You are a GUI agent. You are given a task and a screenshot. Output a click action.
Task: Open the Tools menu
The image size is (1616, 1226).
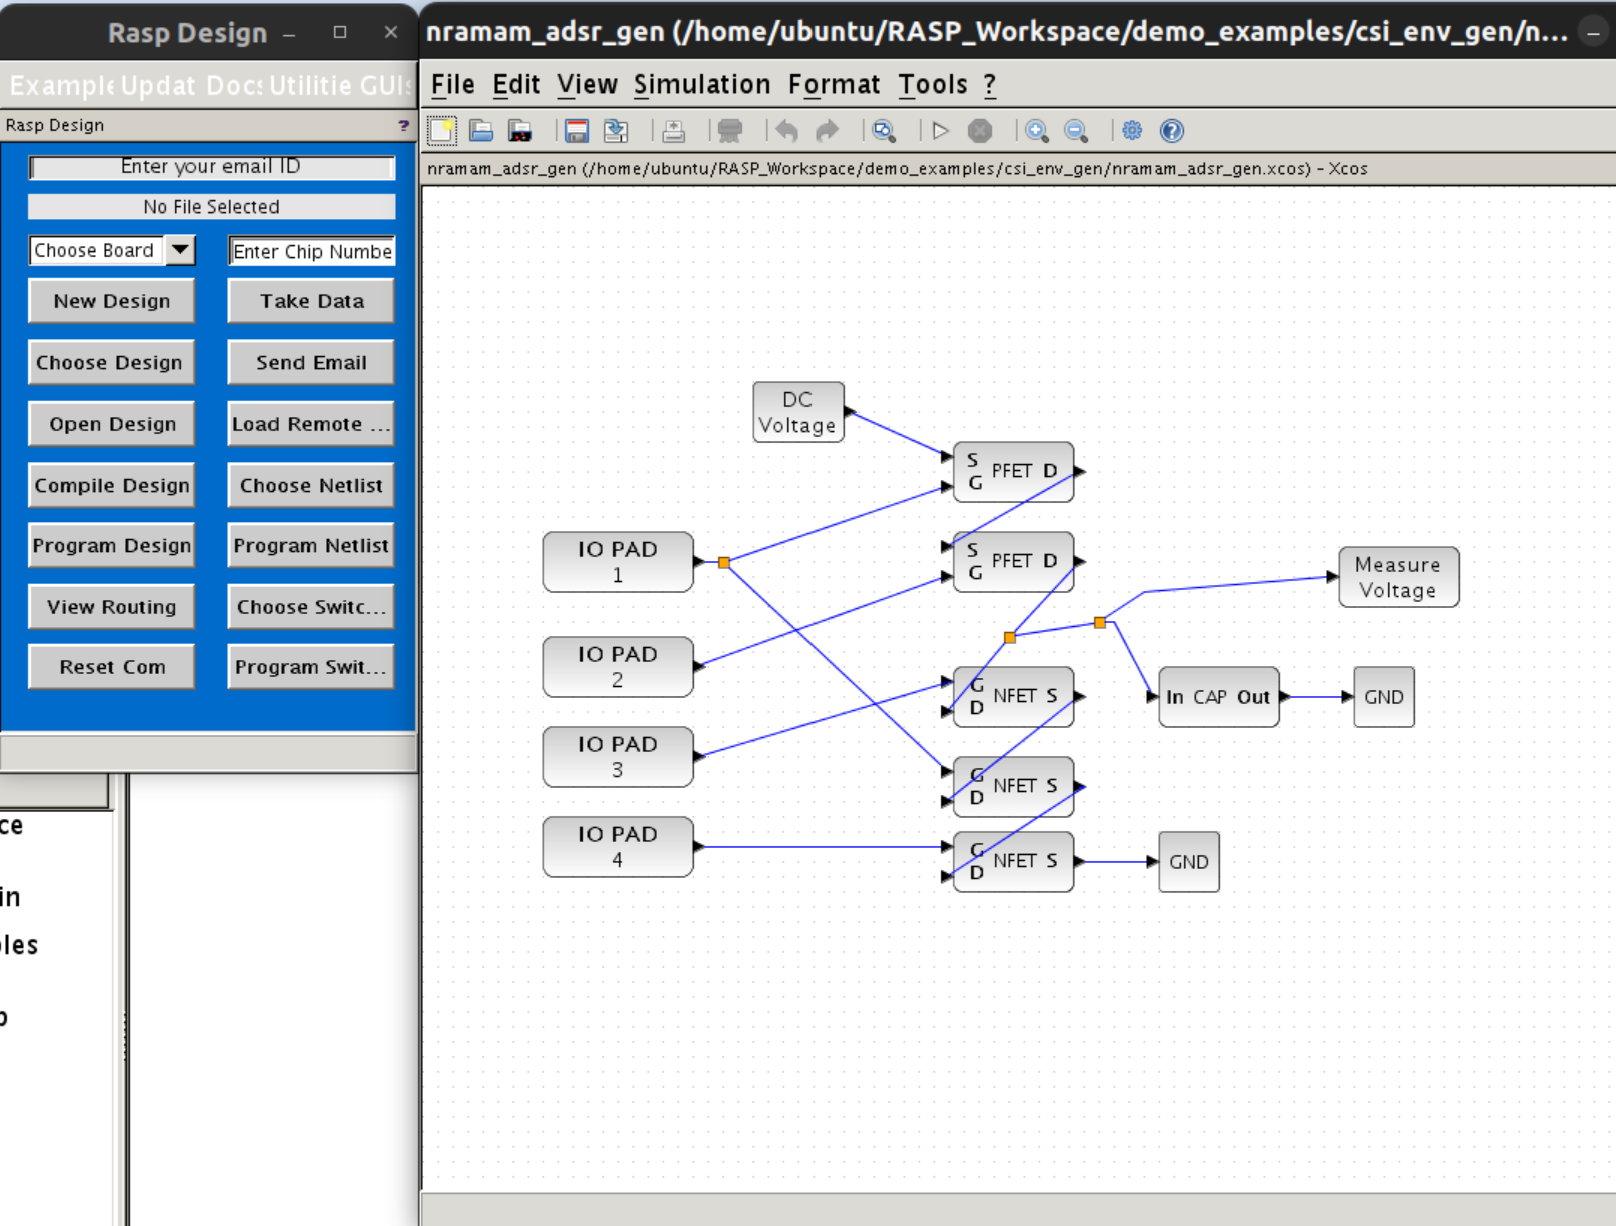(x=932, y=85)
